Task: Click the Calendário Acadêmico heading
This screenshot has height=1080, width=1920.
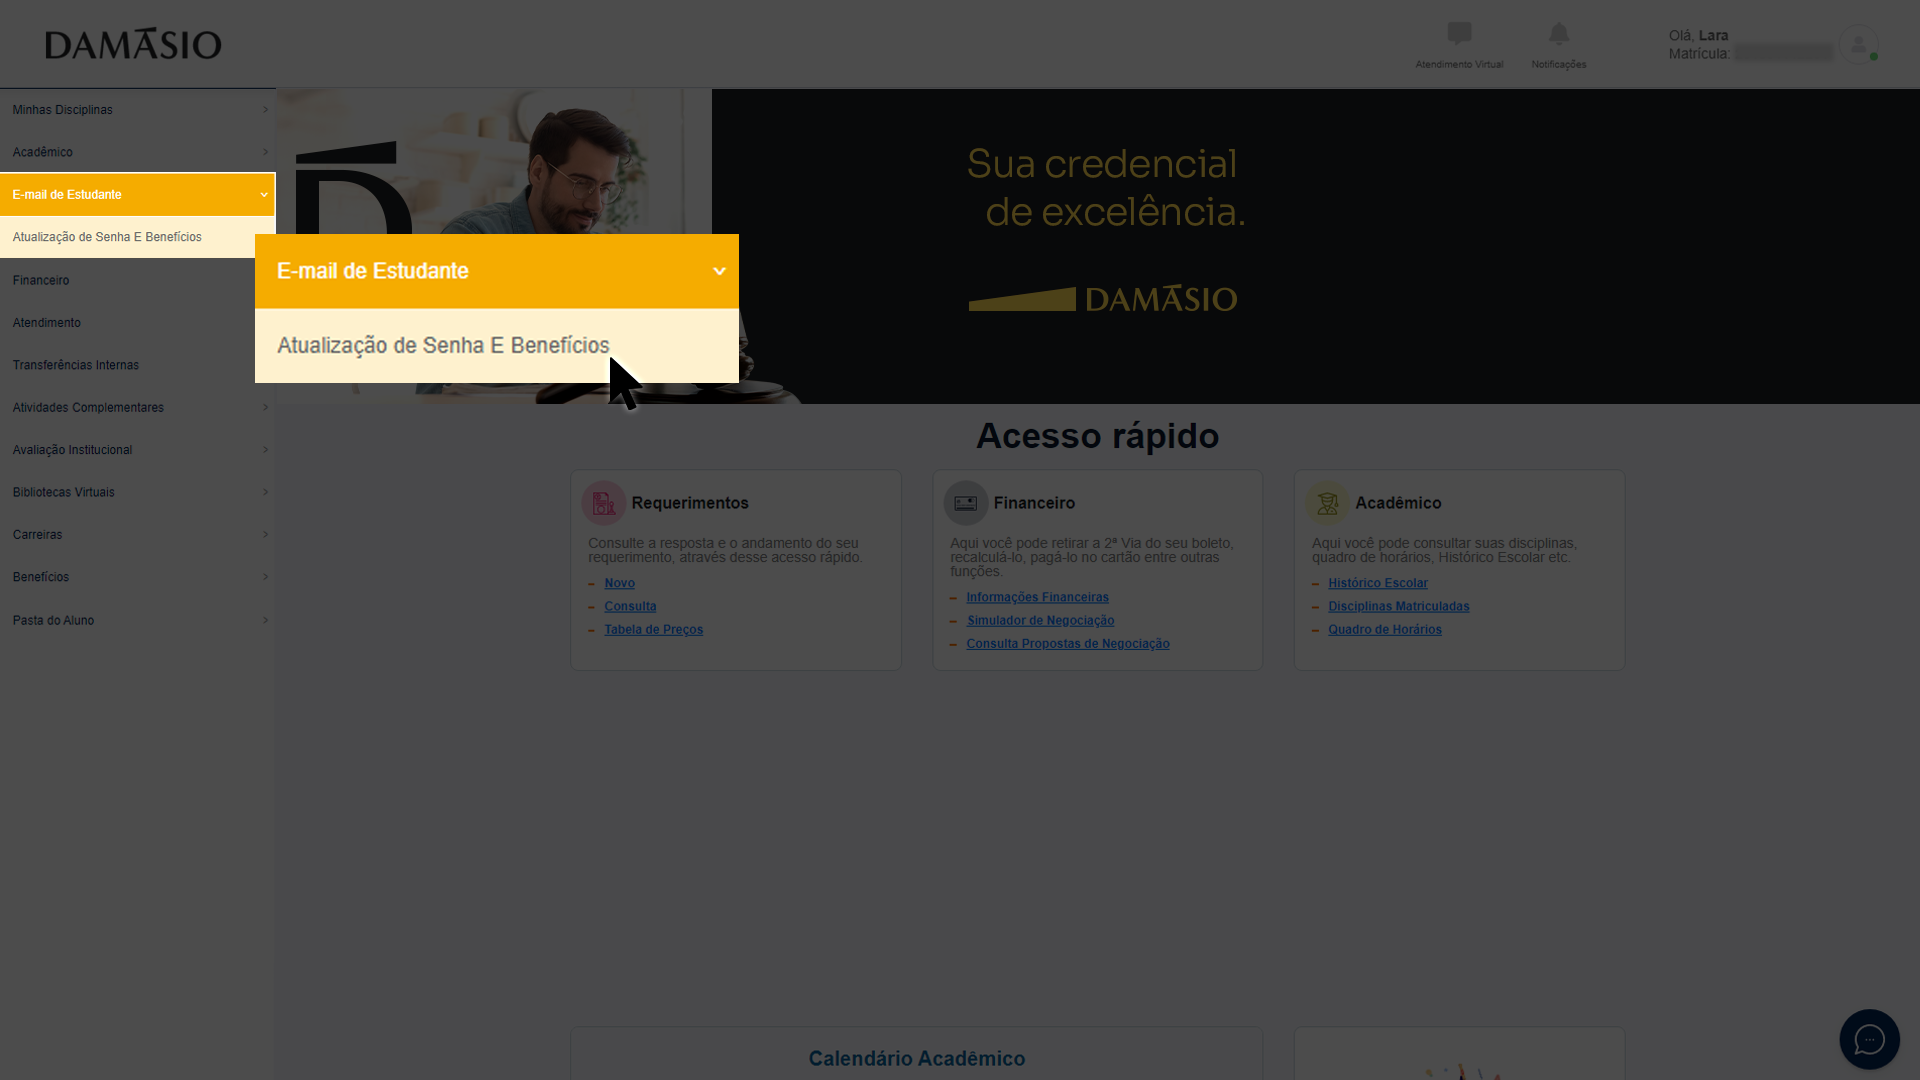Action: point(916,1058)
